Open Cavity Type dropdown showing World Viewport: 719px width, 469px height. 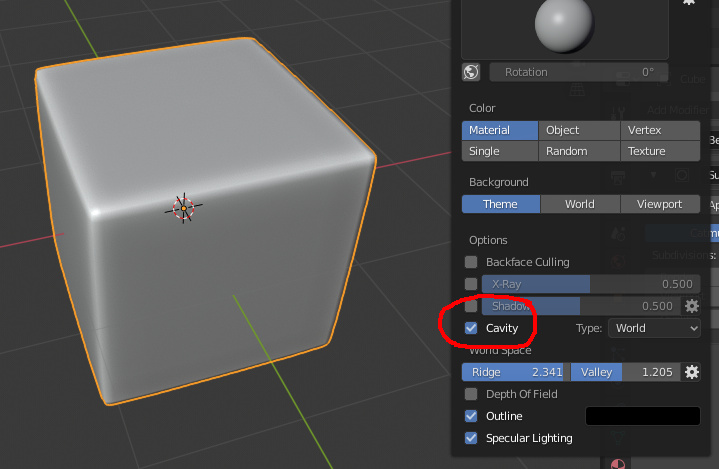pos(654,328)
